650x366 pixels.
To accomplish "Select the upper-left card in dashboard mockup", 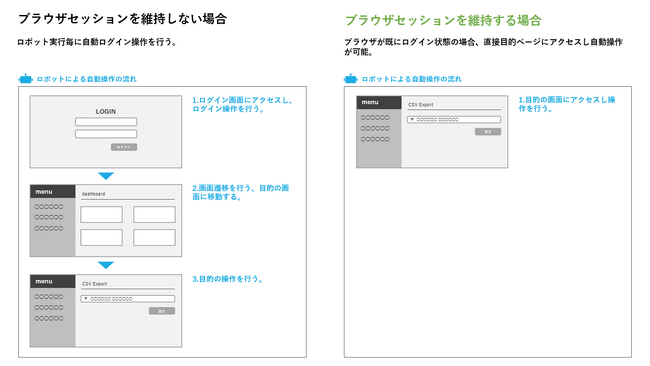I will click(x=102, y=215).
